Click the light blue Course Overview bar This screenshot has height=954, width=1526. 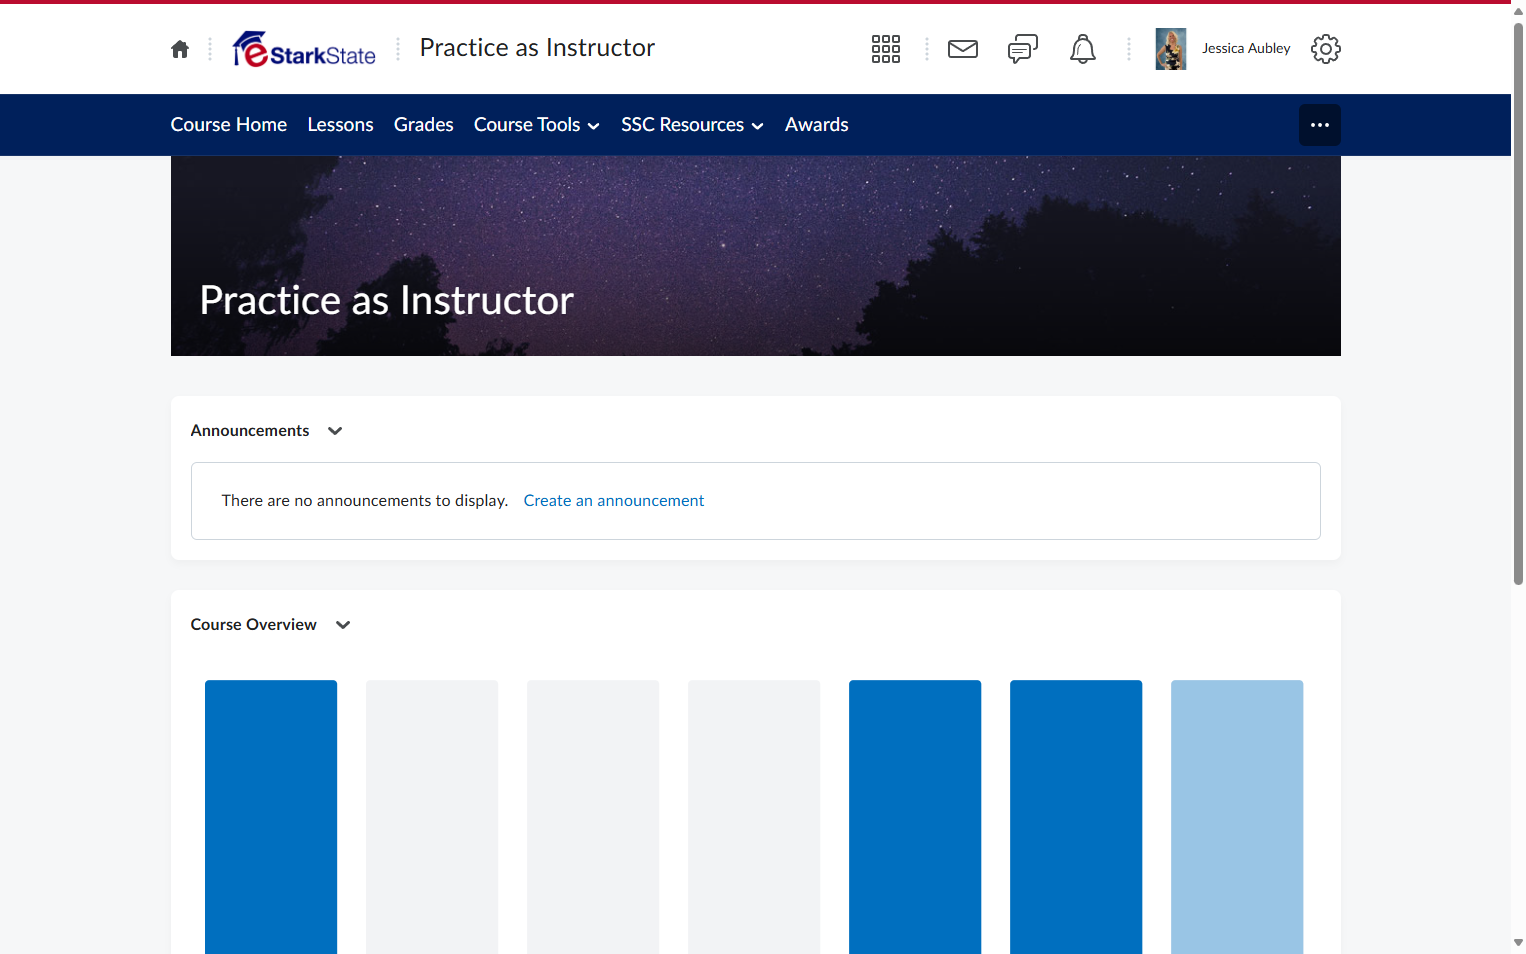coord(1237,817)
